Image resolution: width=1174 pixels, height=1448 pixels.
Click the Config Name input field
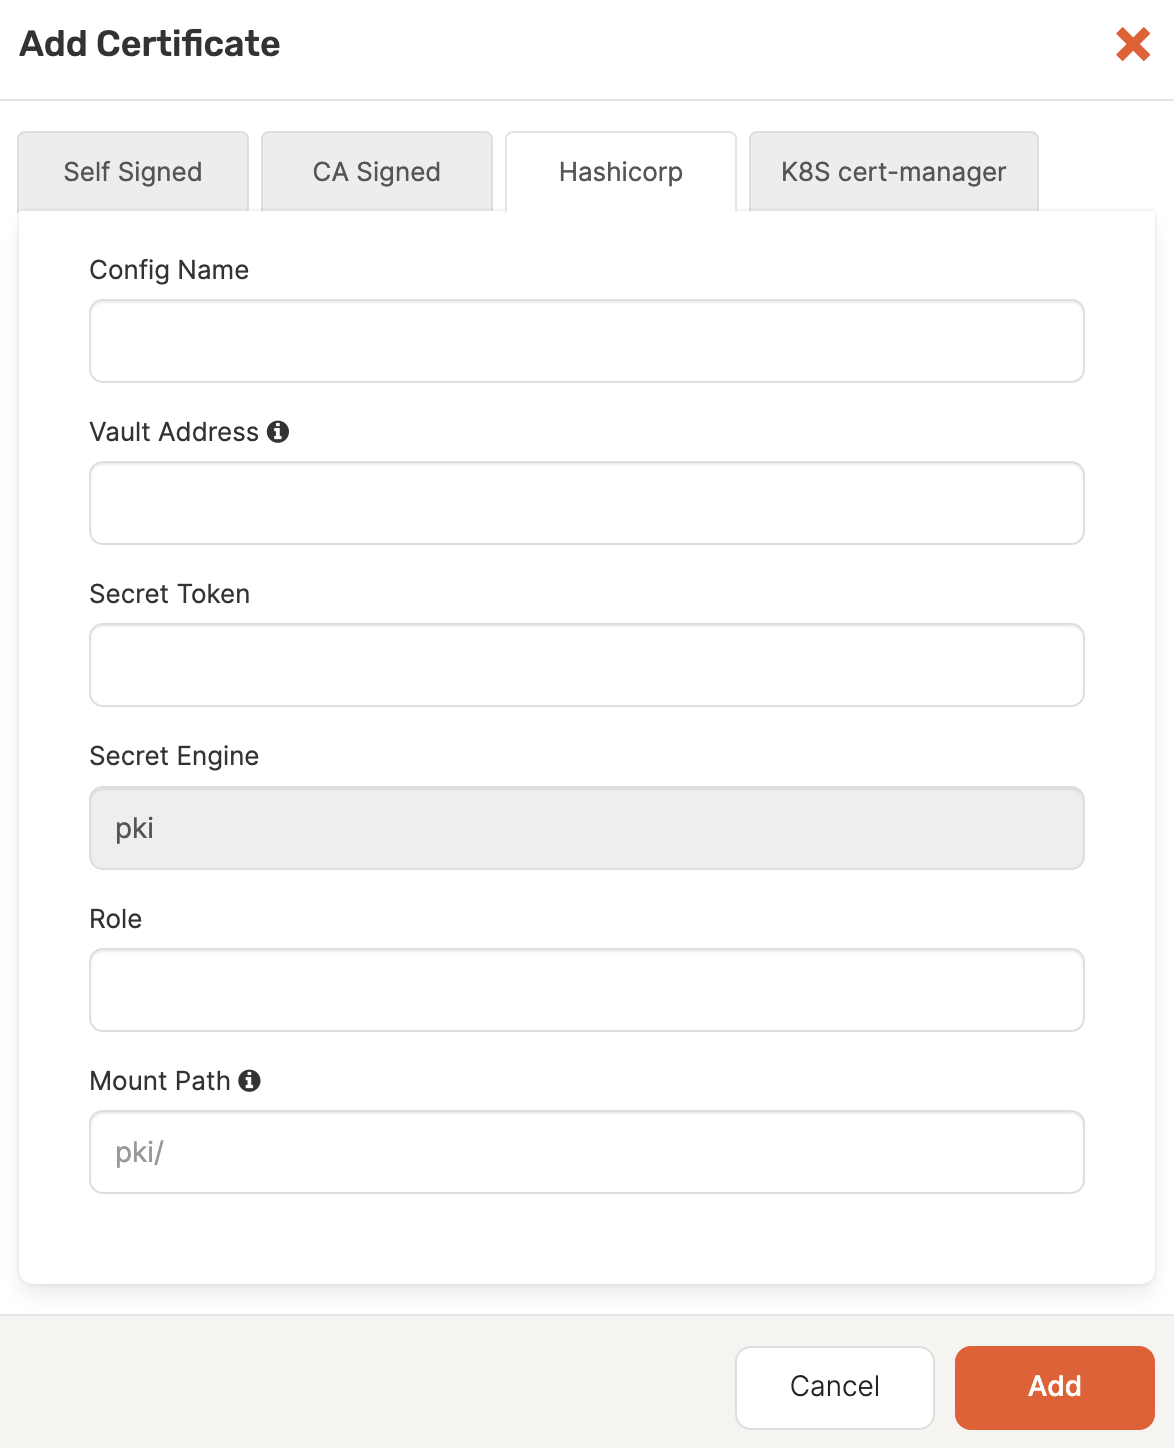586,341
